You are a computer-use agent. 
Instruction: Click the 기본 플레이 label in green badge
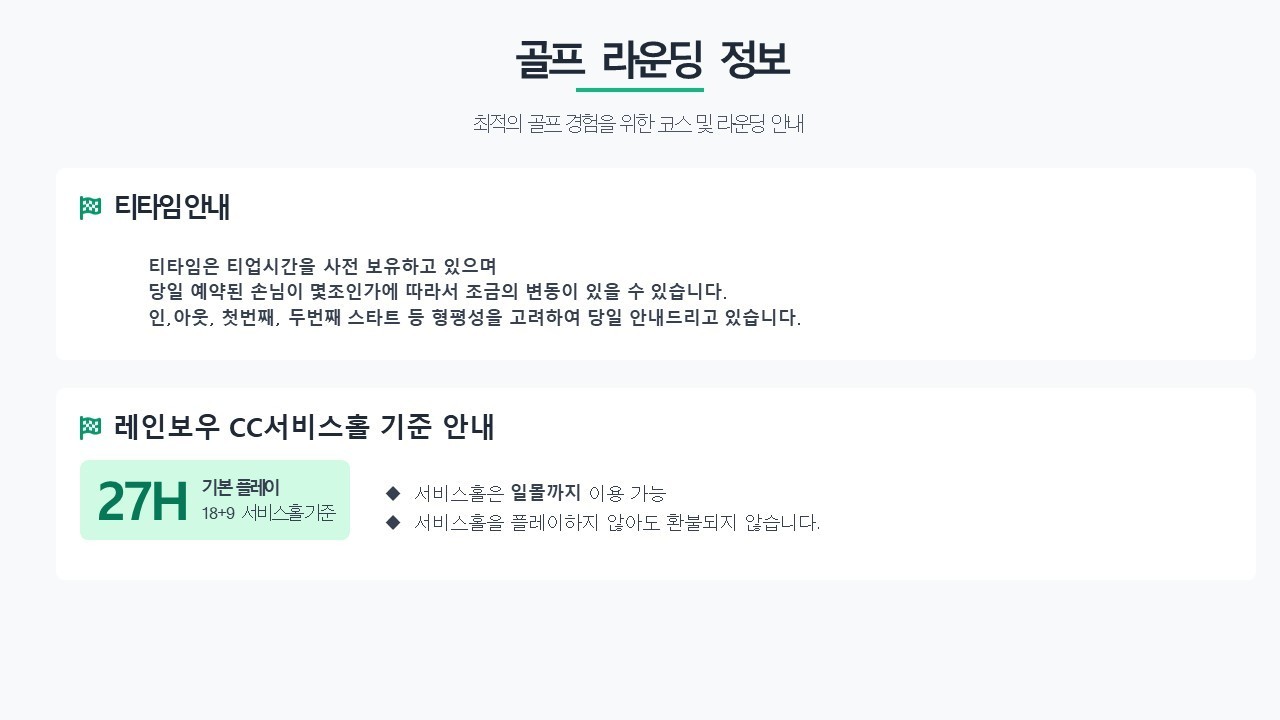tap(240, 488)
